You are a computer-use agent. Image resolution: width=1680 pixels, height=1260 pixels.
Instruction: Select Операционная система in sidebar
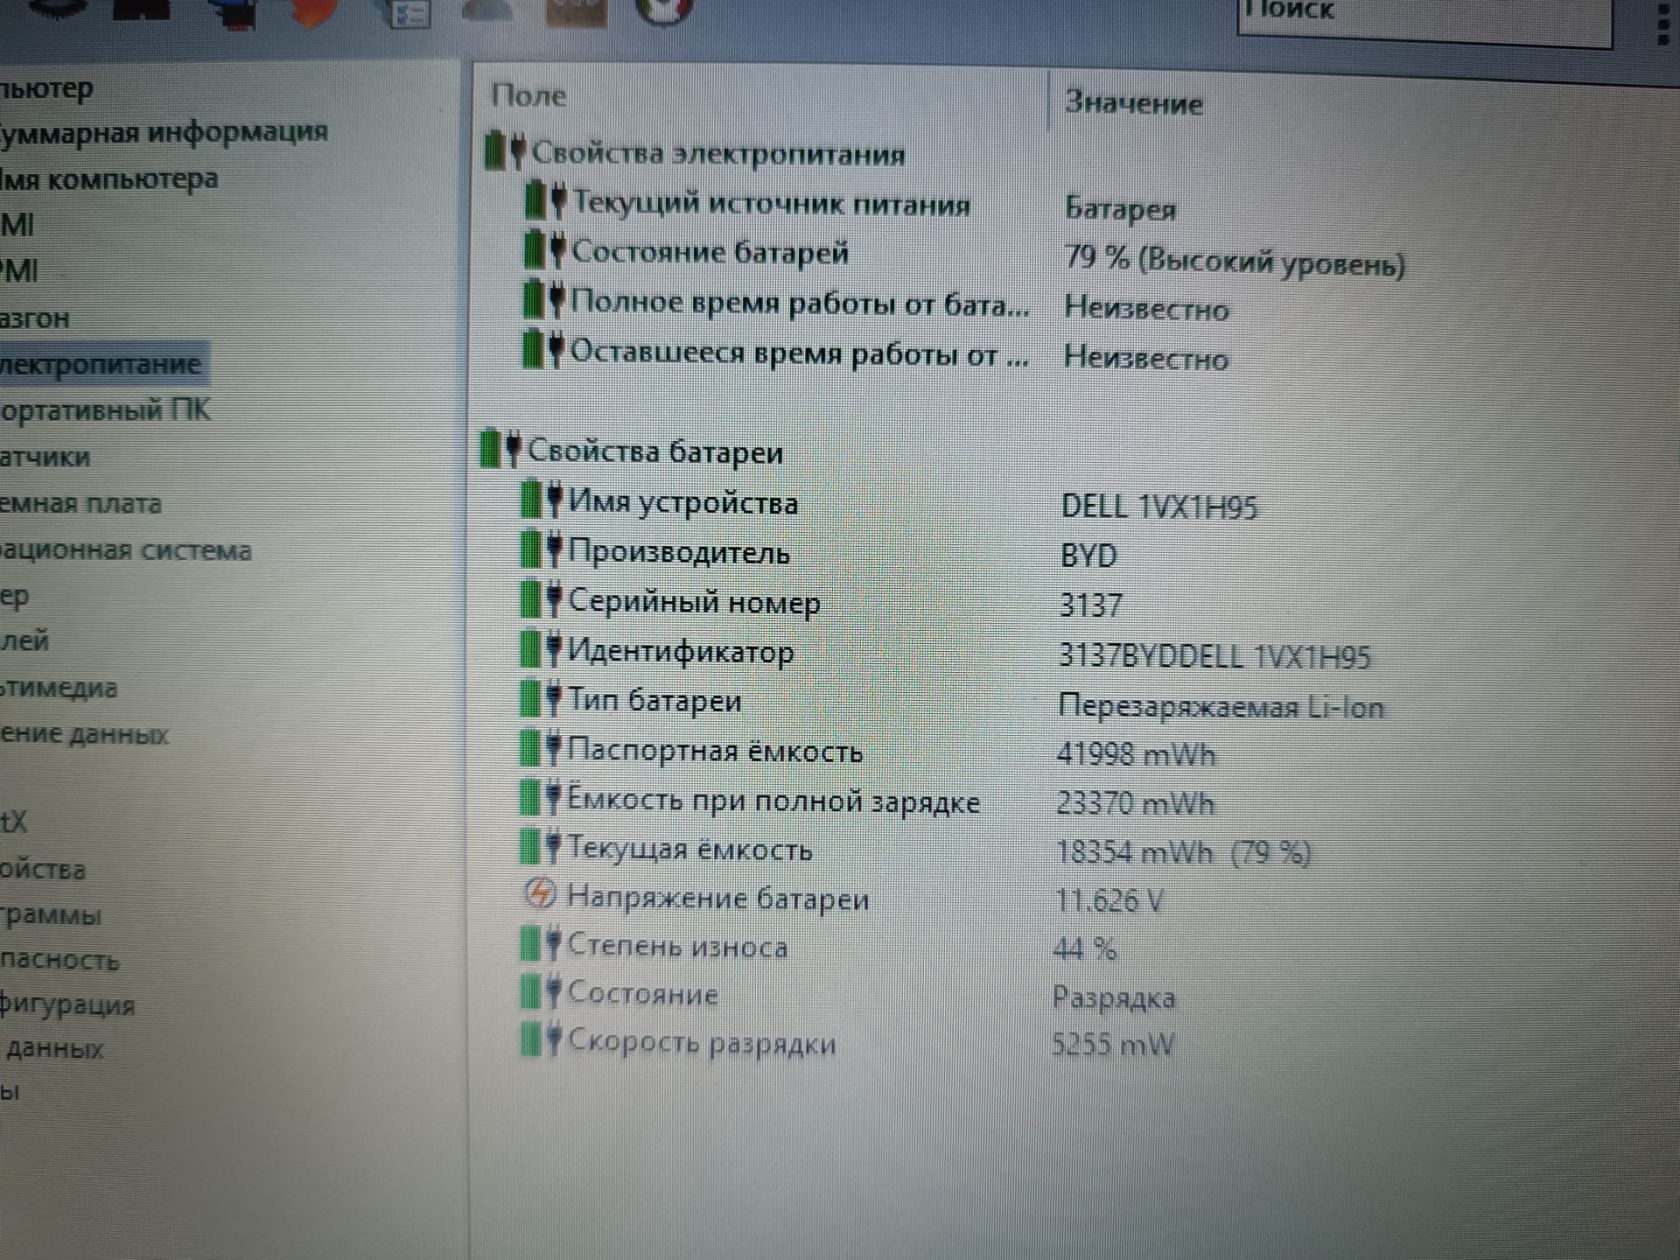click(x=125, y=550)
